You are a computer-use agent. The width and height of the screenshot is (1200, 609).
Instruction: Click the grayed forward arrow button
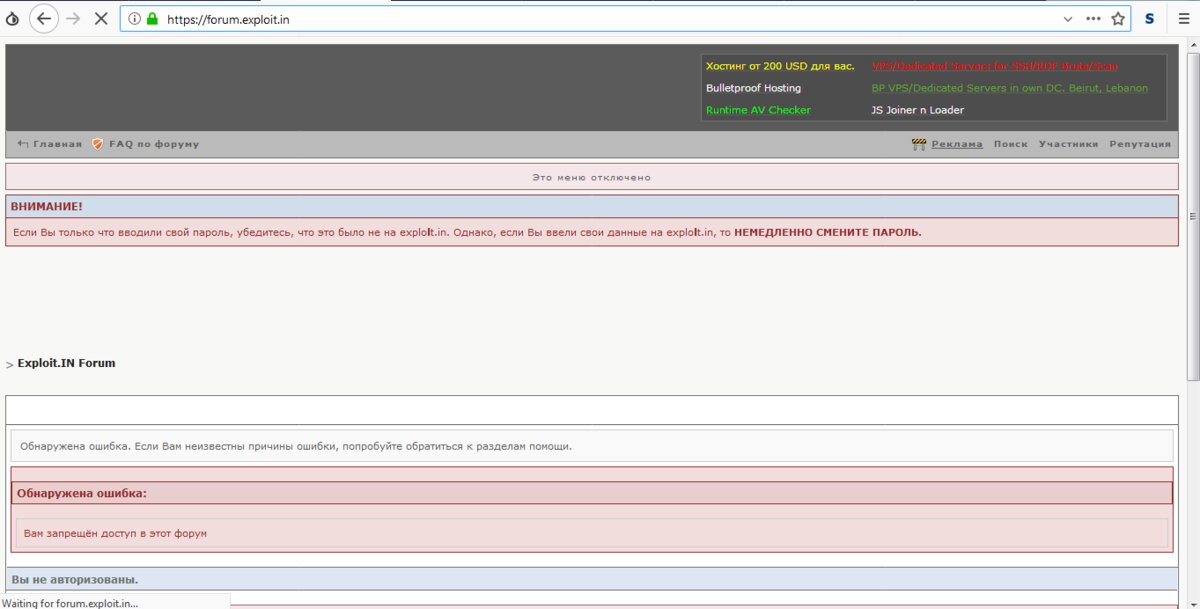[73, 19]
